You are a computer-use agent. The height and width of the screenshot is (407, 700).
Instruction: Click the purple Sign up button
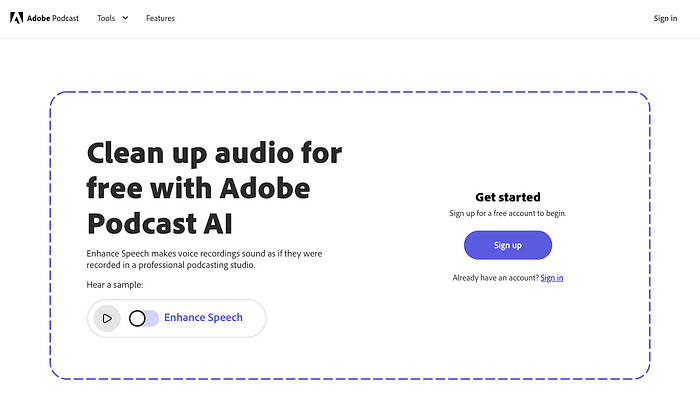(x=508, y=245)
